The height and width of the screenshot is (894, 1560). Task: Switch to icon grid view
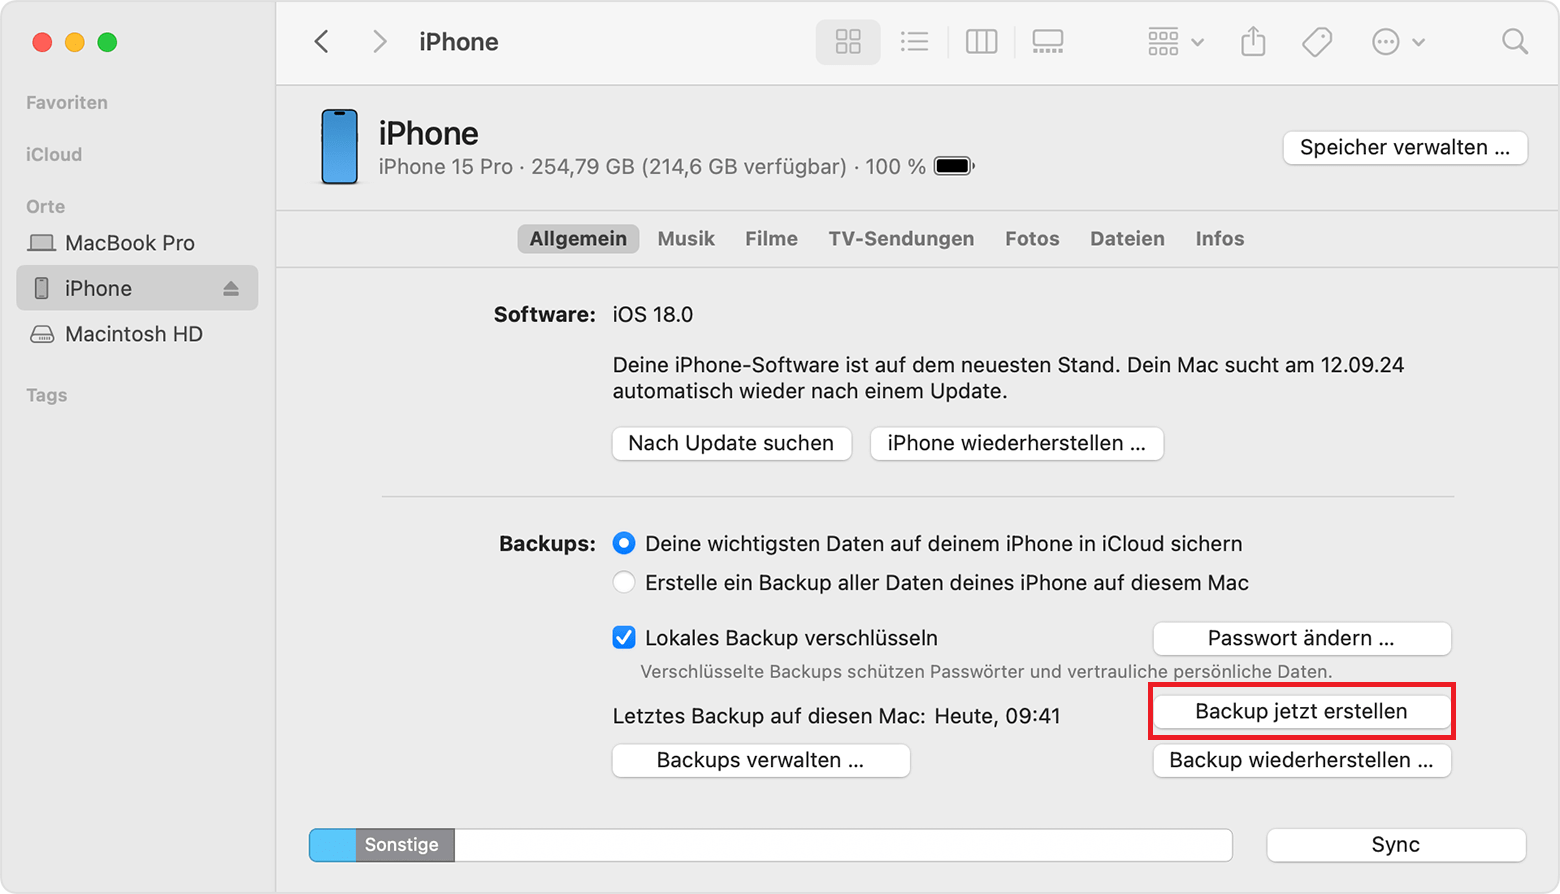coord(847,41)
